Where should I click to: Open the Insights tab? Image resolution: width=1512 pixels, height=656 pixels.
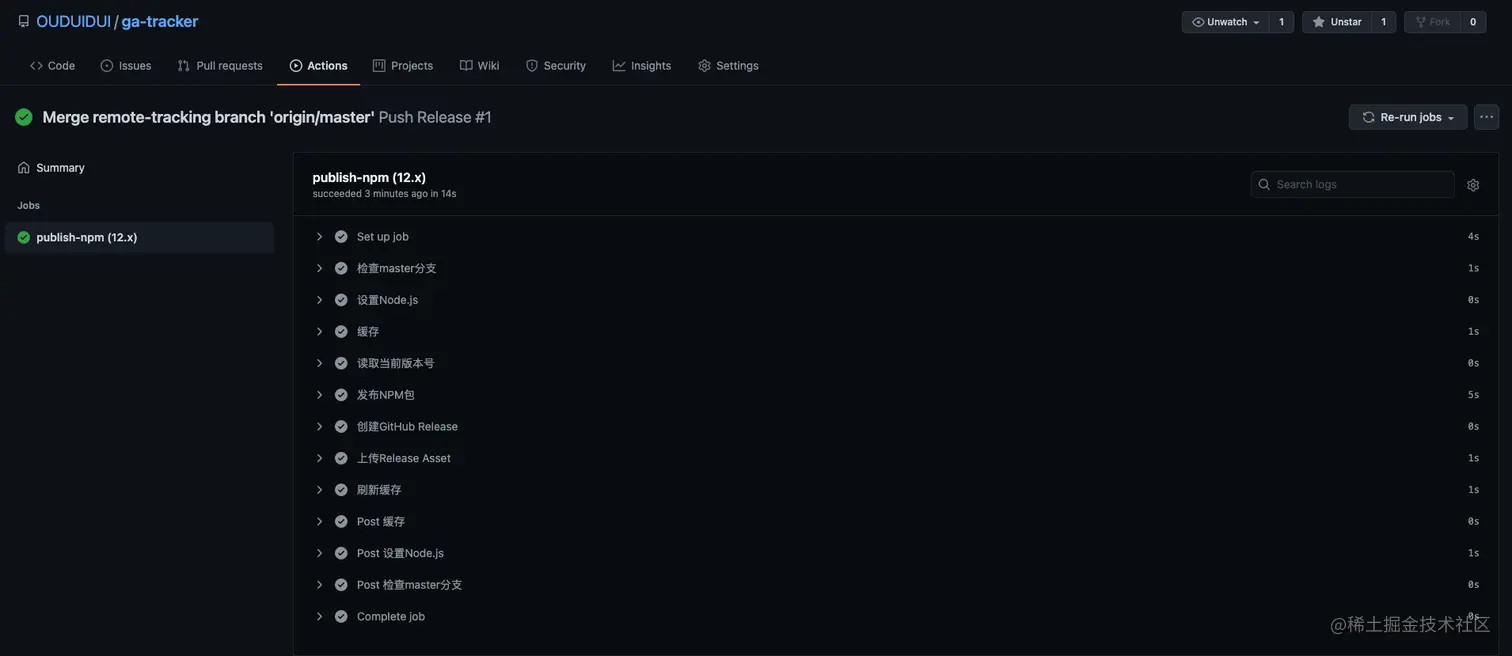(x=642, y=65)
